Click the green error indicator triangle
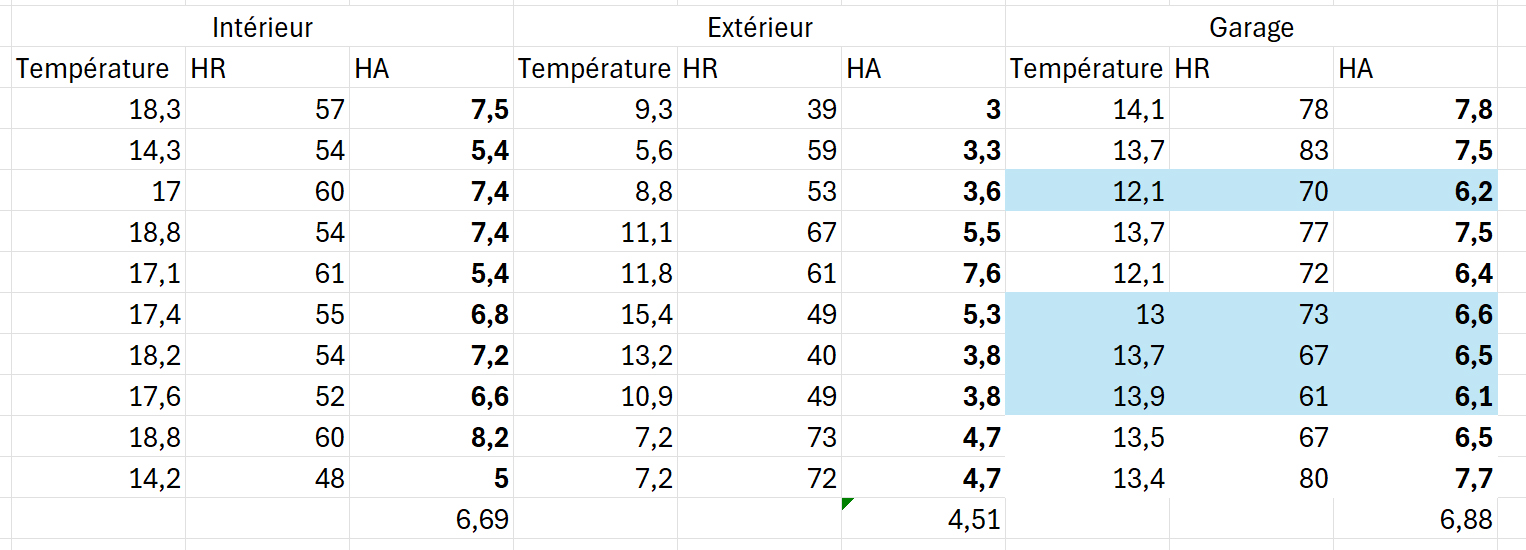This screenshot has width=1526, height=550. 848,504
